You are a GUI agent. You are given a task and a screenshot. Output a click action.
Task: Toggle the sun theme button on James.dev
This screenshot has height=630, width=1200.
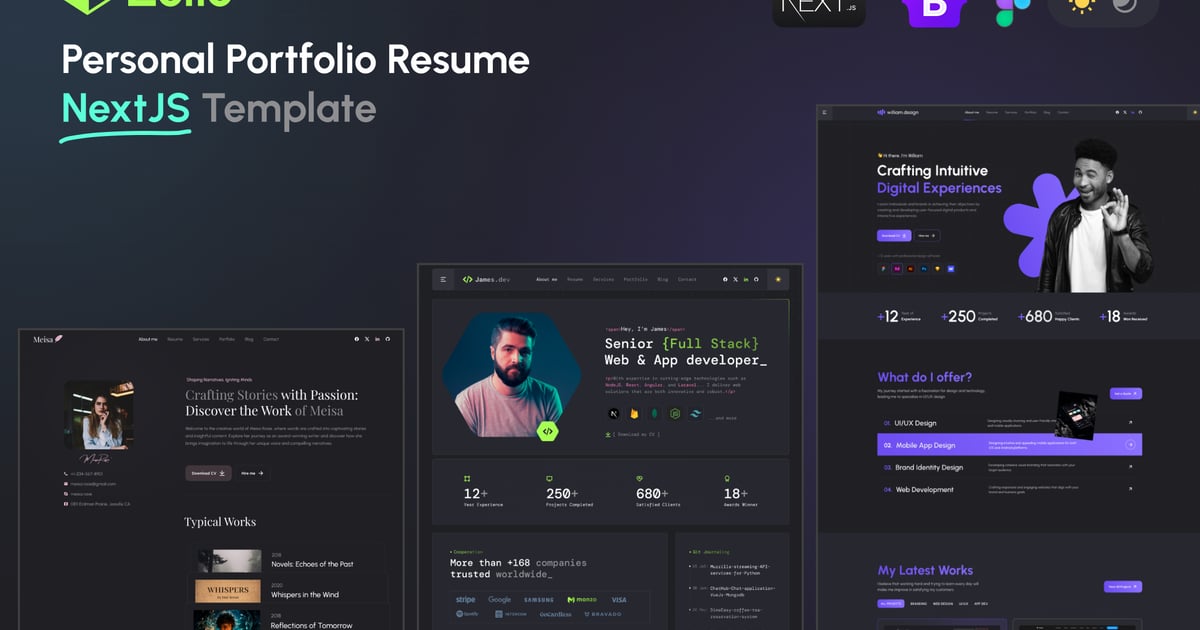click(777, 280)
